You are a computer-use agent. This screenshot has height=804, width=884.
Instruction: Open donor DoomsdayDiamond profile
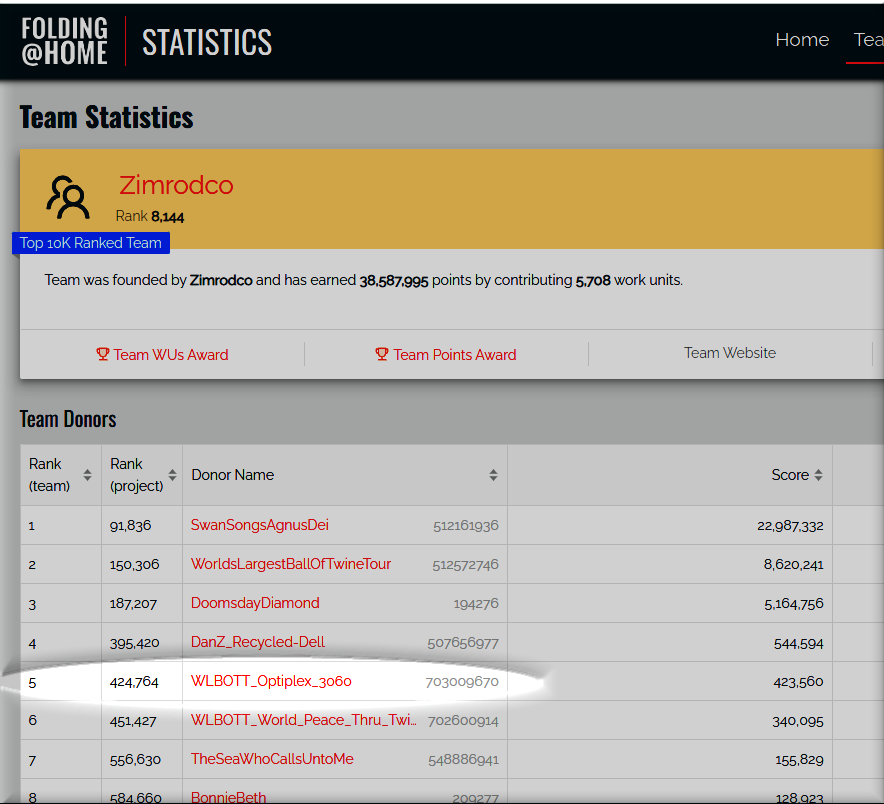255,603
